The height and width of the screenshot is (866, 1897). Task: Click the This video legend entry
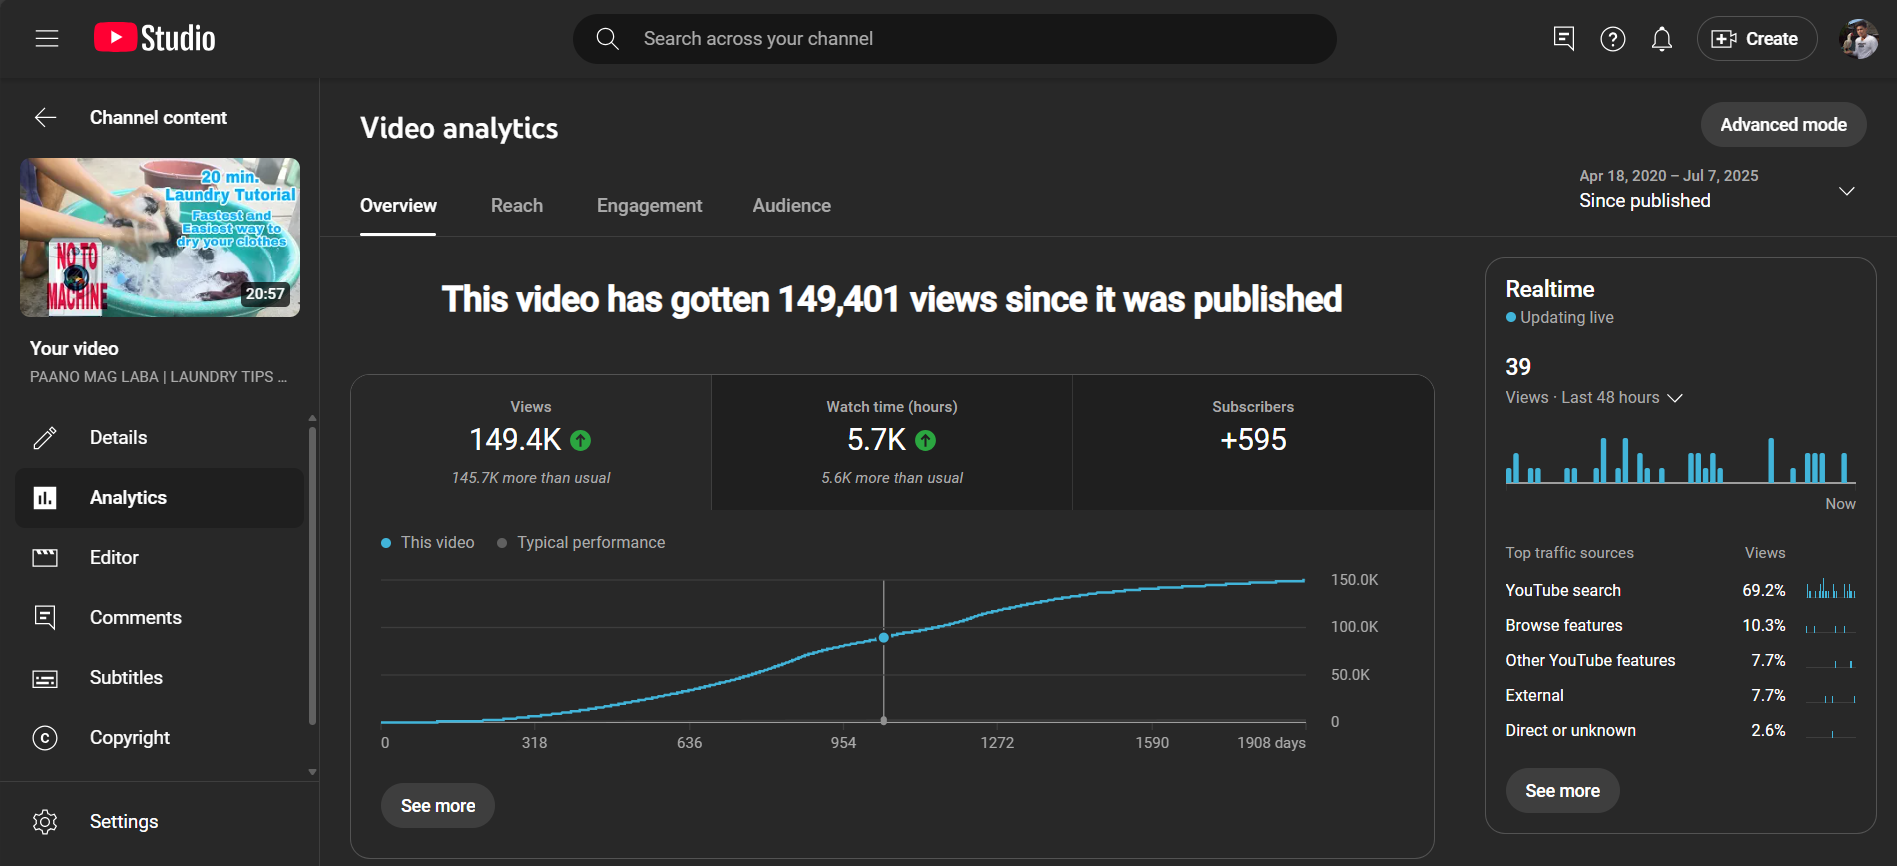coord(428,542)
